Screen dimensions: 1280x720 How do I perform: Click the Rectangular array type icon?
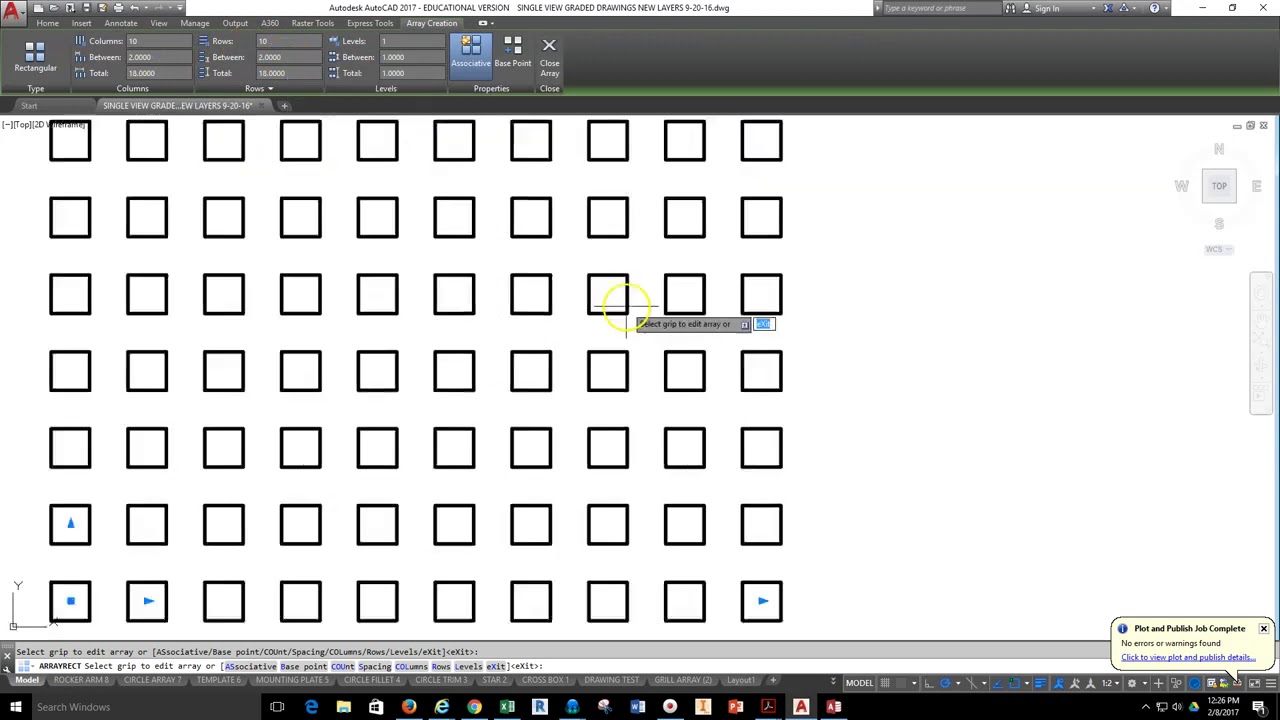(x=35, y=56)
